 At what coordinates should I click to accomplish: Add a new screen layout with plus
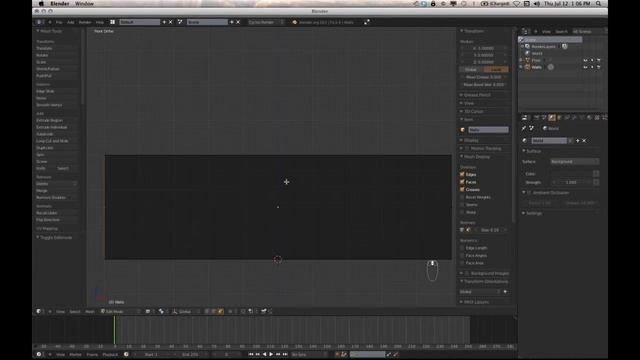[164, 22]
